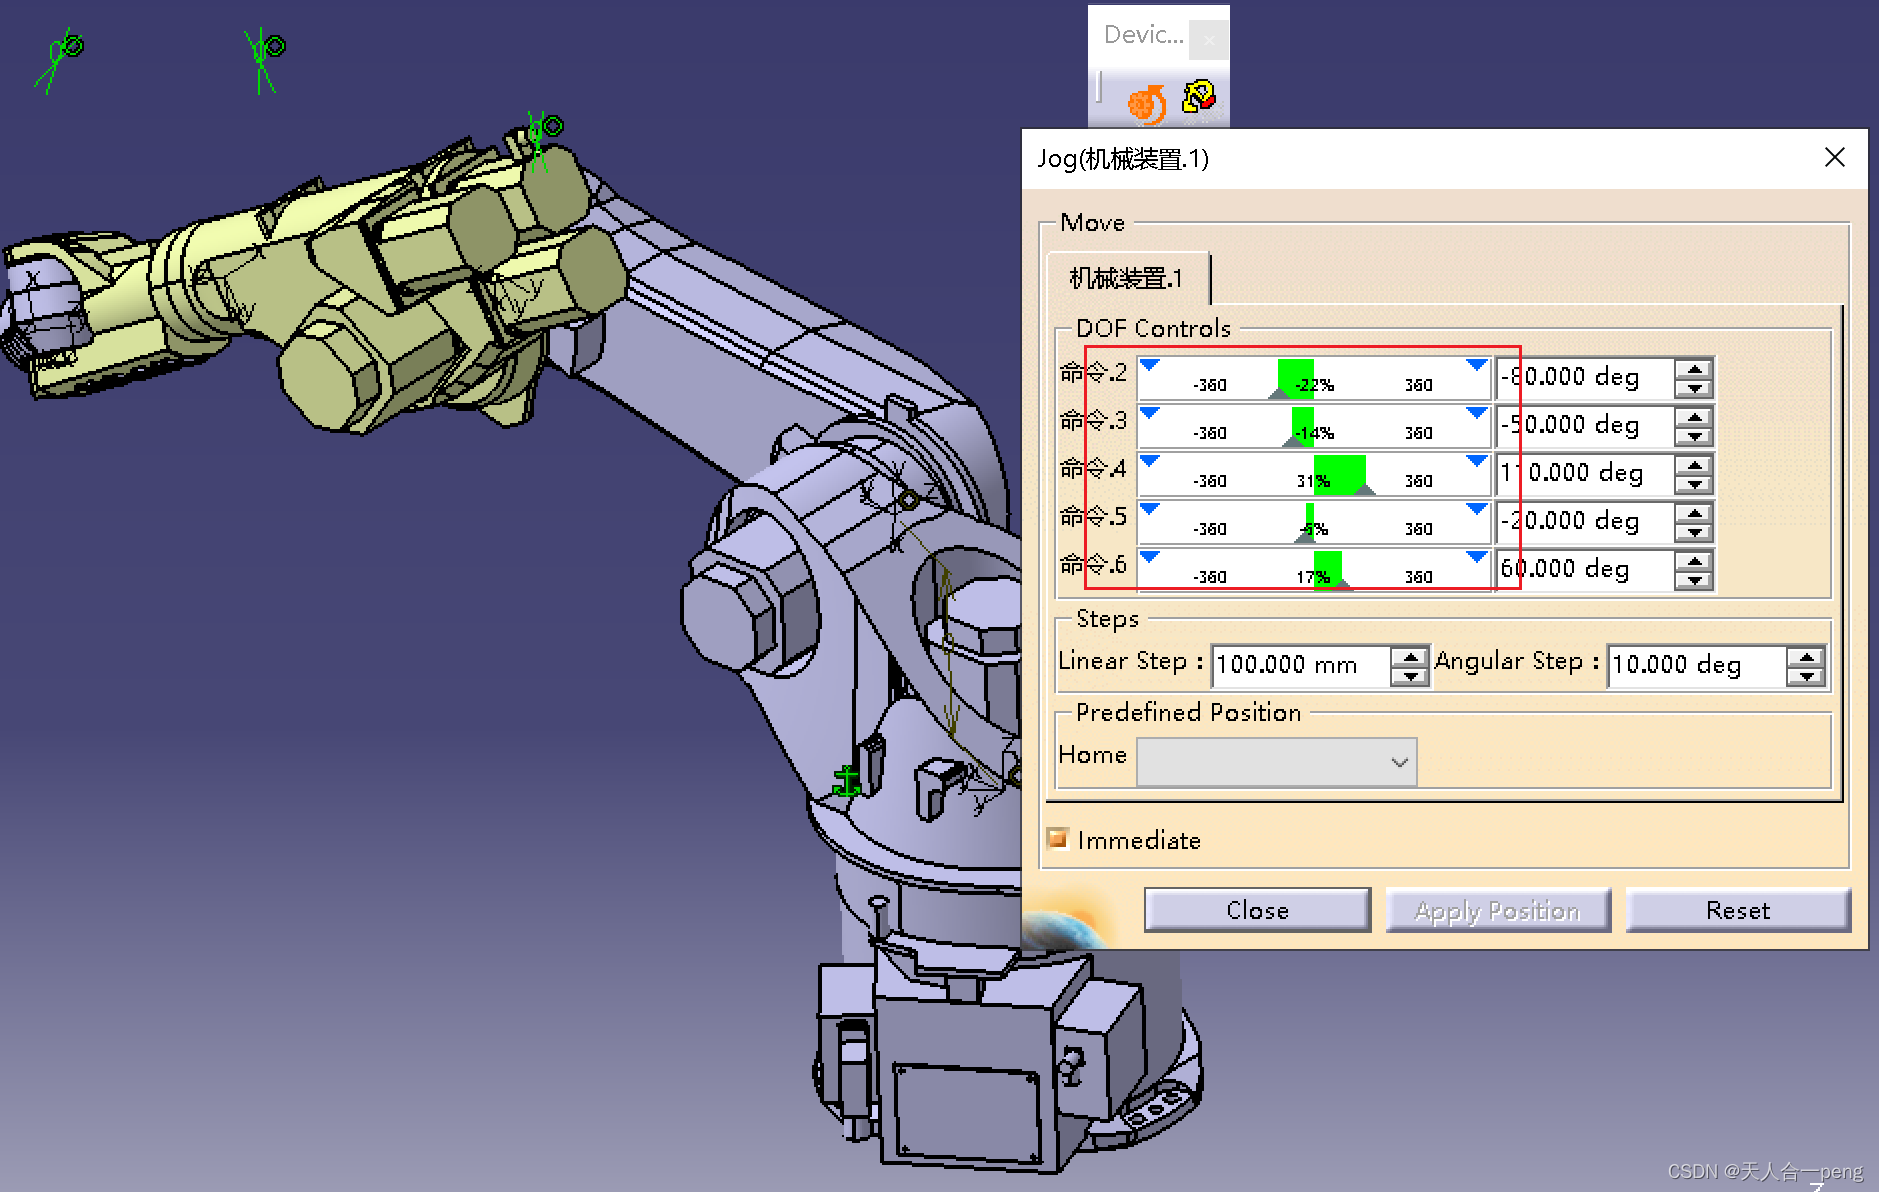Click the 命令.4 lower limit blue arrow
Screen dimensions: 1879x1192
click(x=1150, y=461)
